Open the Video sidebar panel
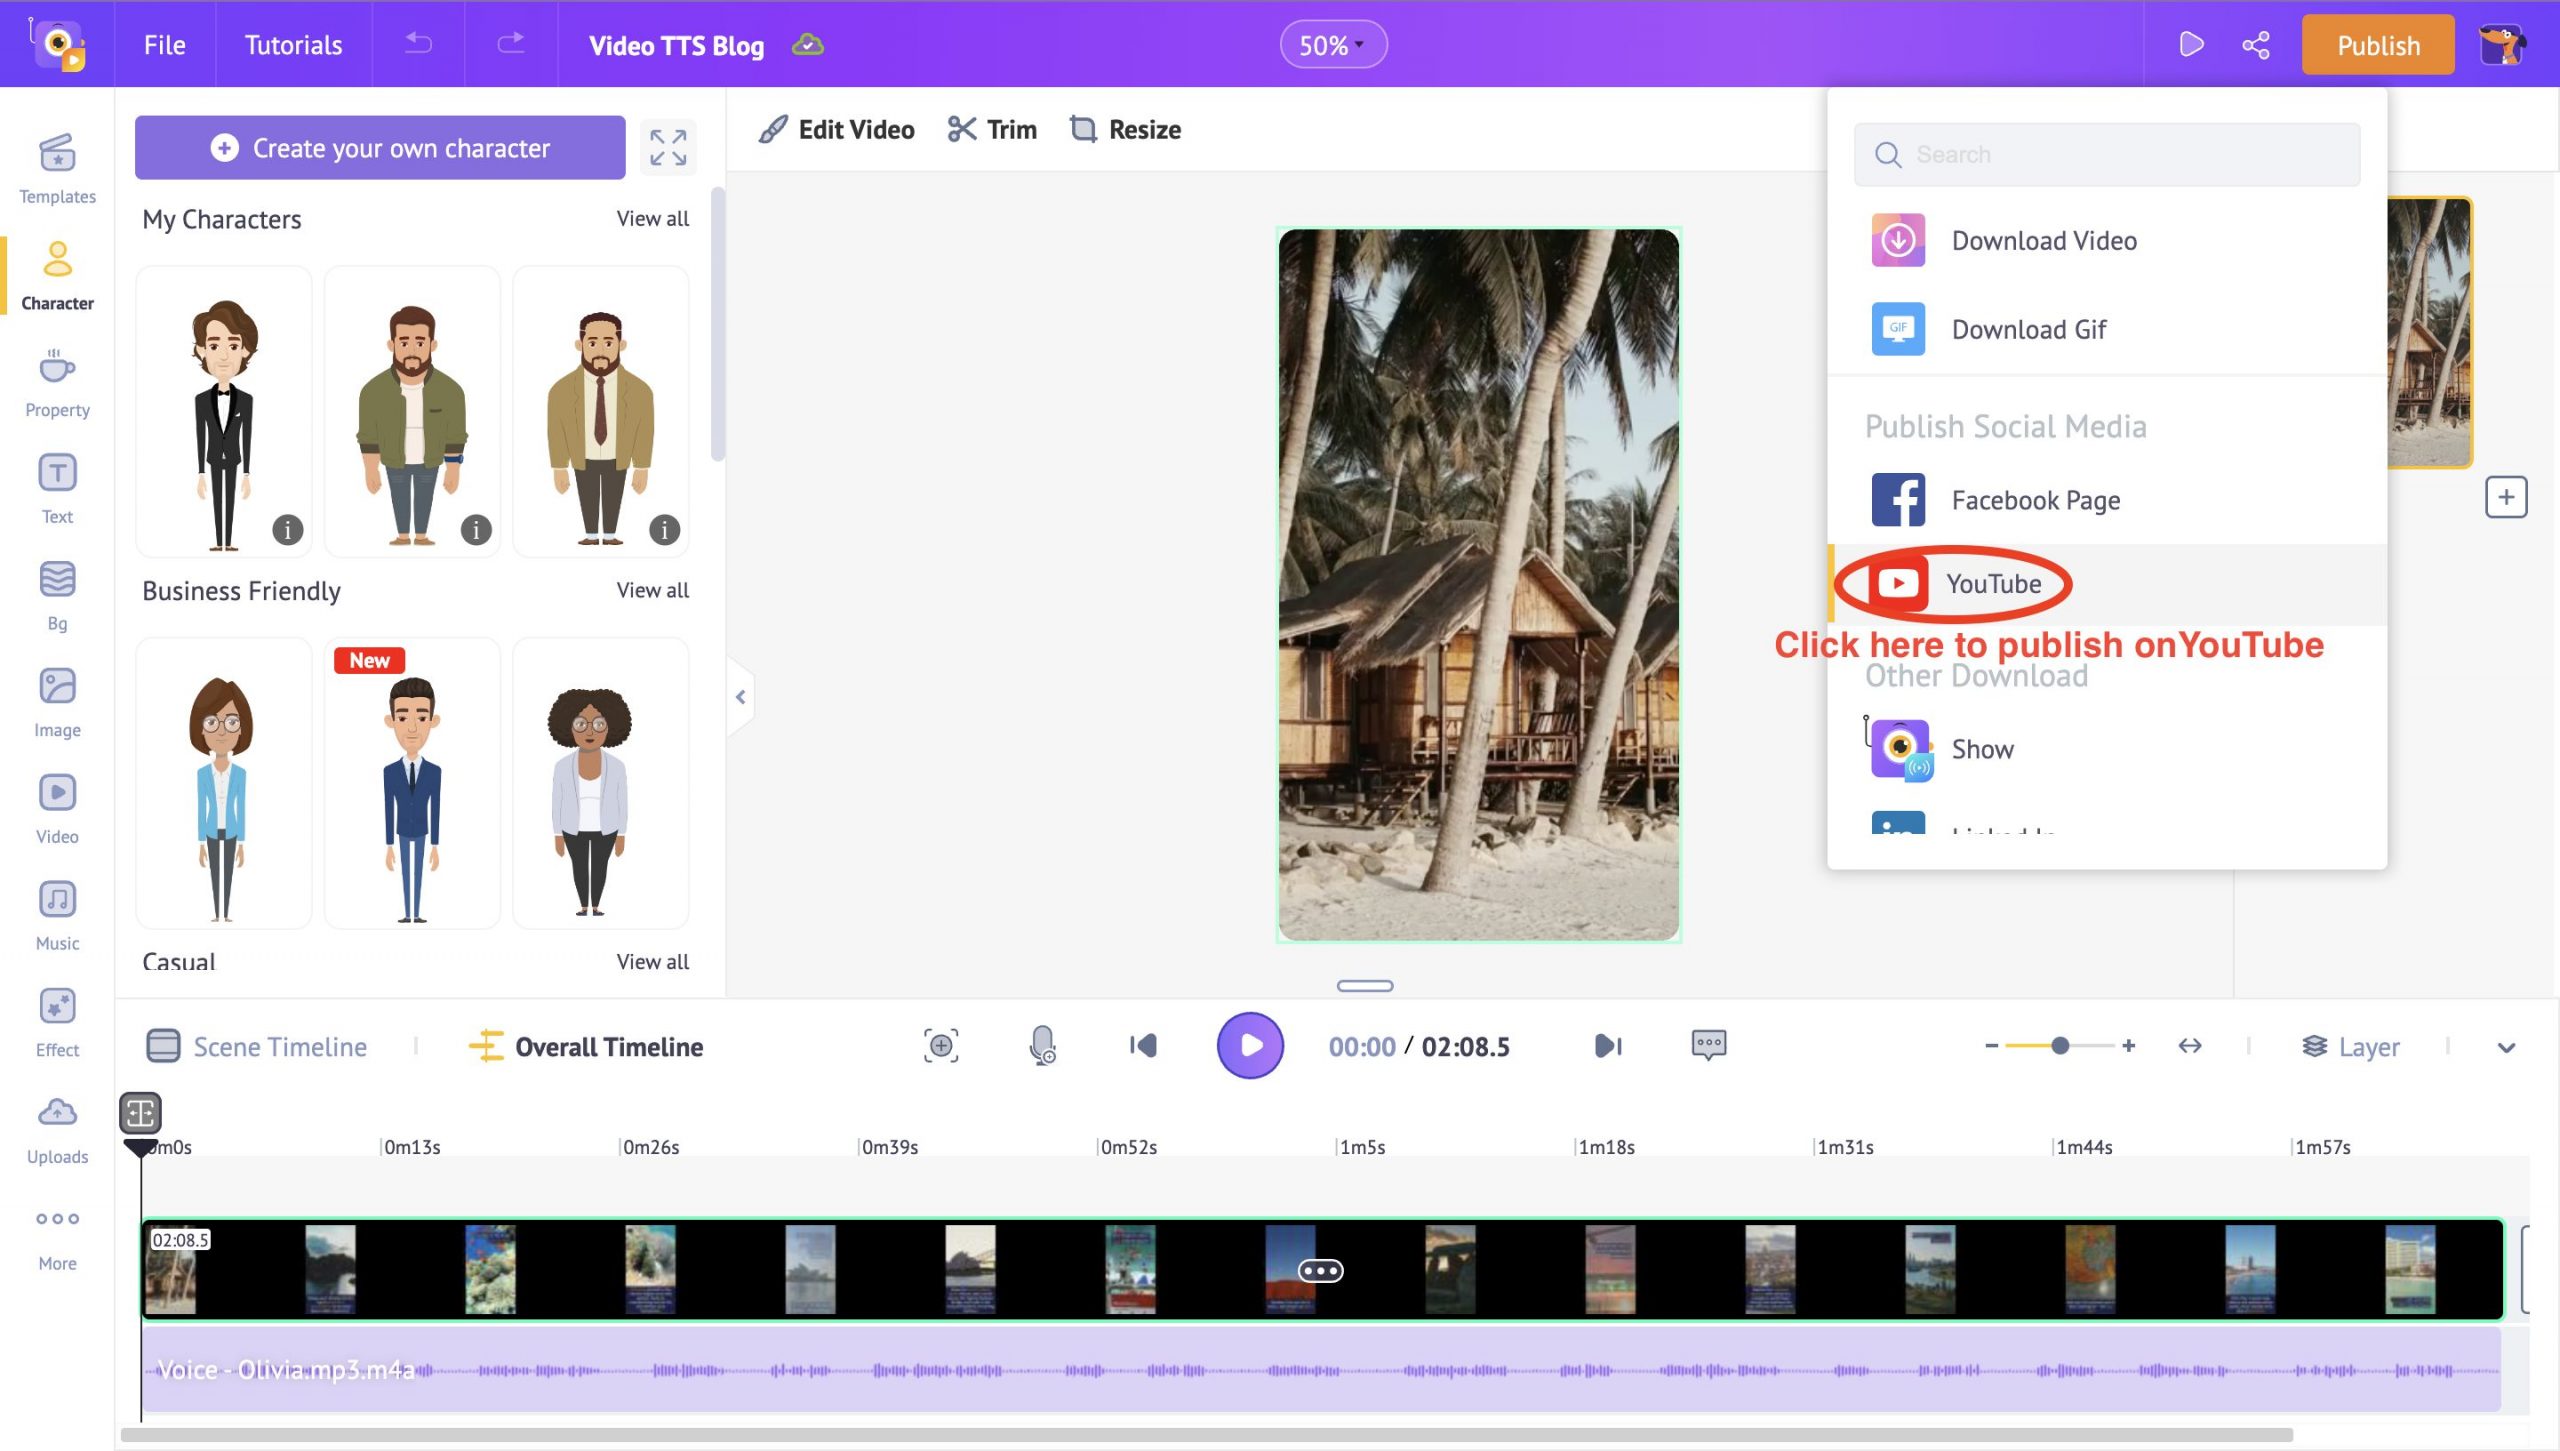The width and height of the screenshot is (2560, 1451). pos(57,808)
